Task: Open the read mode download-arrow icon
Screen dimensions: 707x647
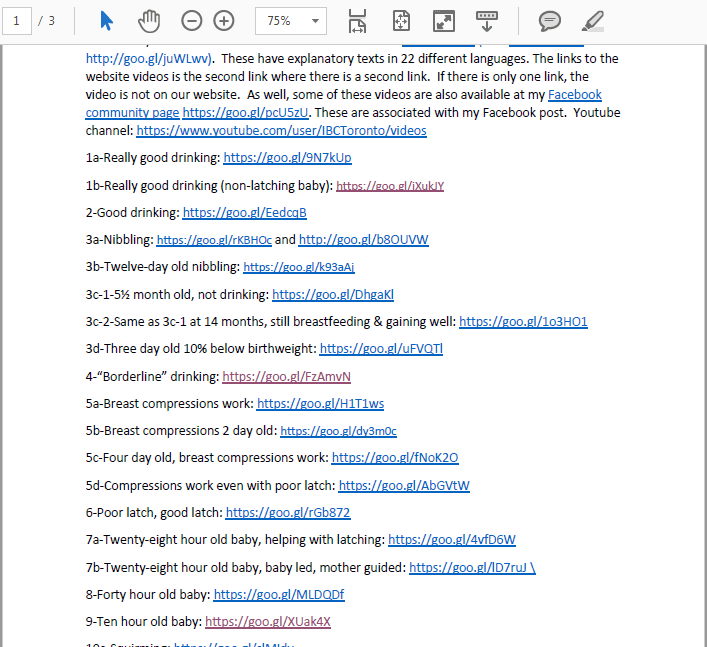Action: pos(487,21)
